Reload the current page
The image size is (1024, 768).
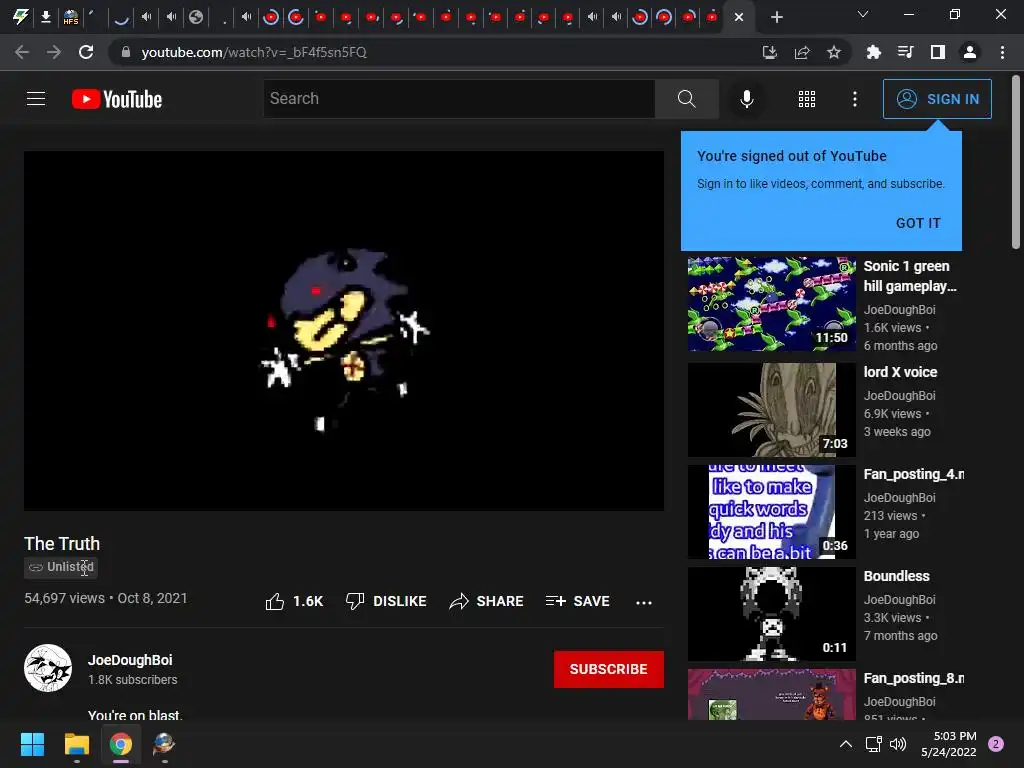(x=86, y=52)
